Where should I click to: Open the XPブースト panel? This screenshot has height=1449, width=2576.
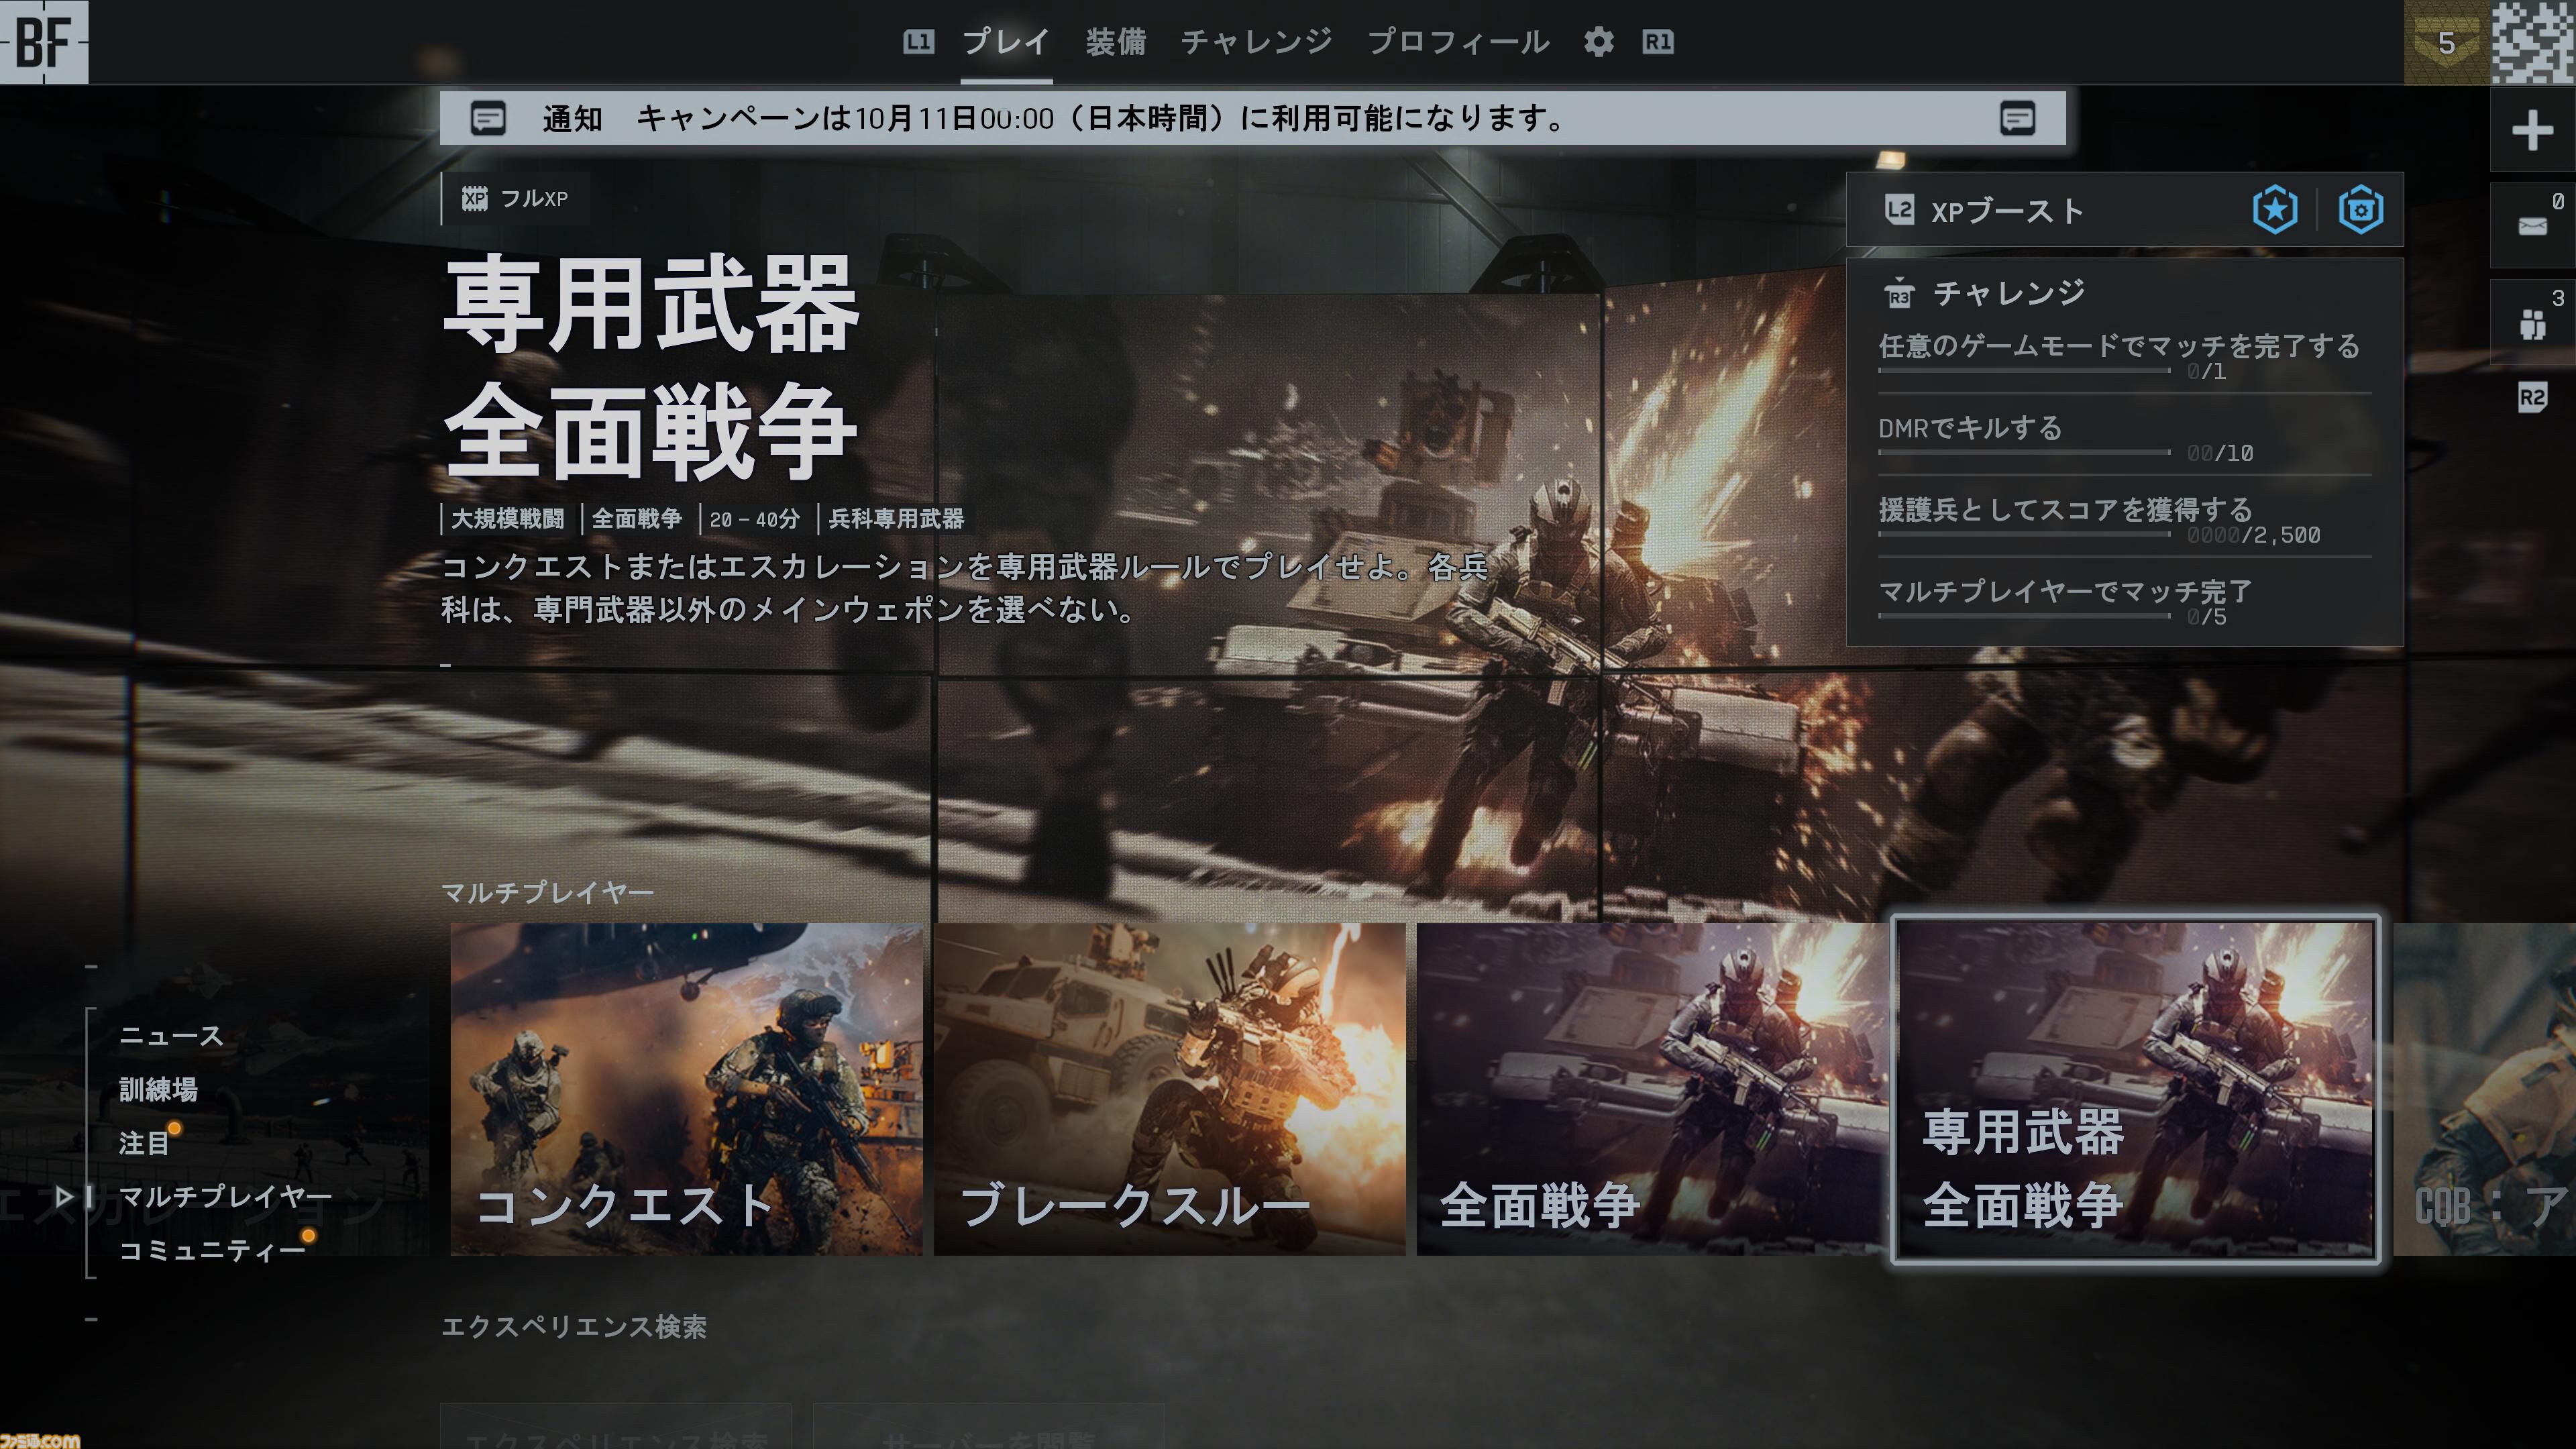click(2125, 210)
